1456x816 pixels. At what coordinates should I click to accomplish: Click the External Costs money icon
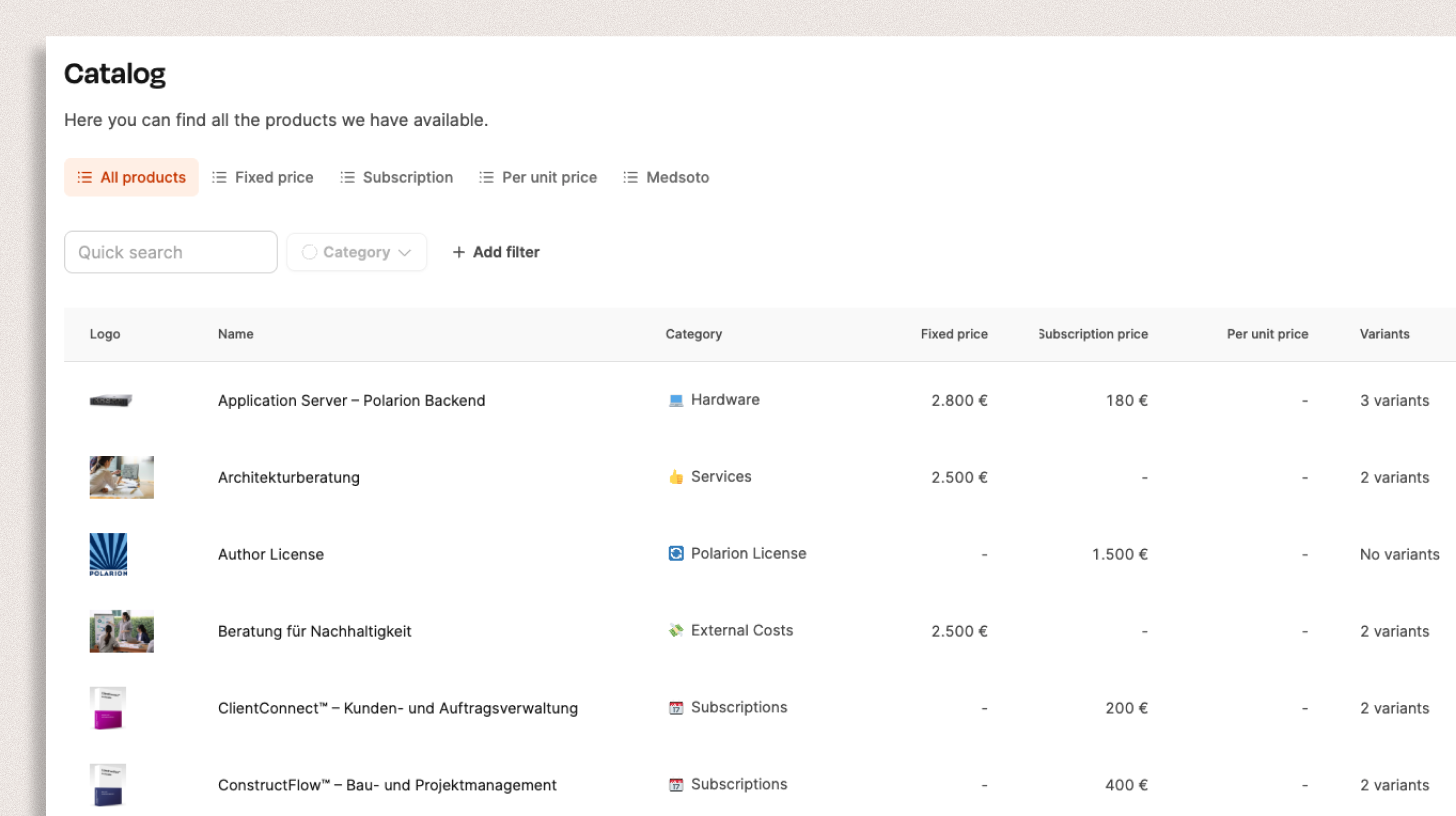tap(676, 630)
